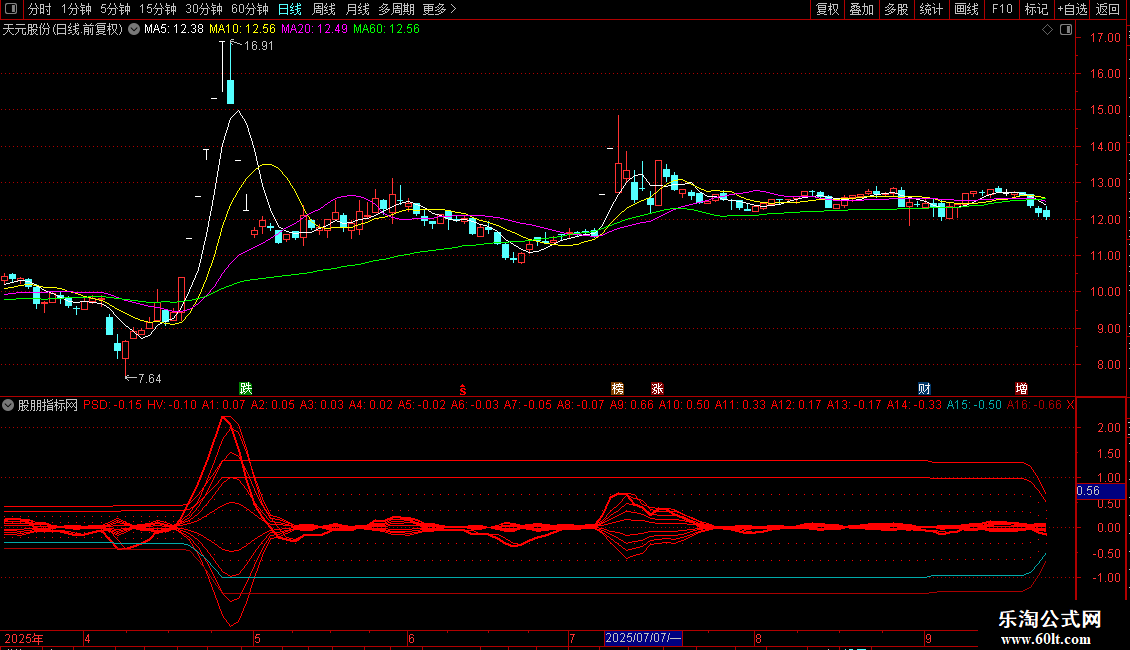Click the red $ event marker icon
Viewport: 1130px width, 650px height.
[x=462, y=389]
